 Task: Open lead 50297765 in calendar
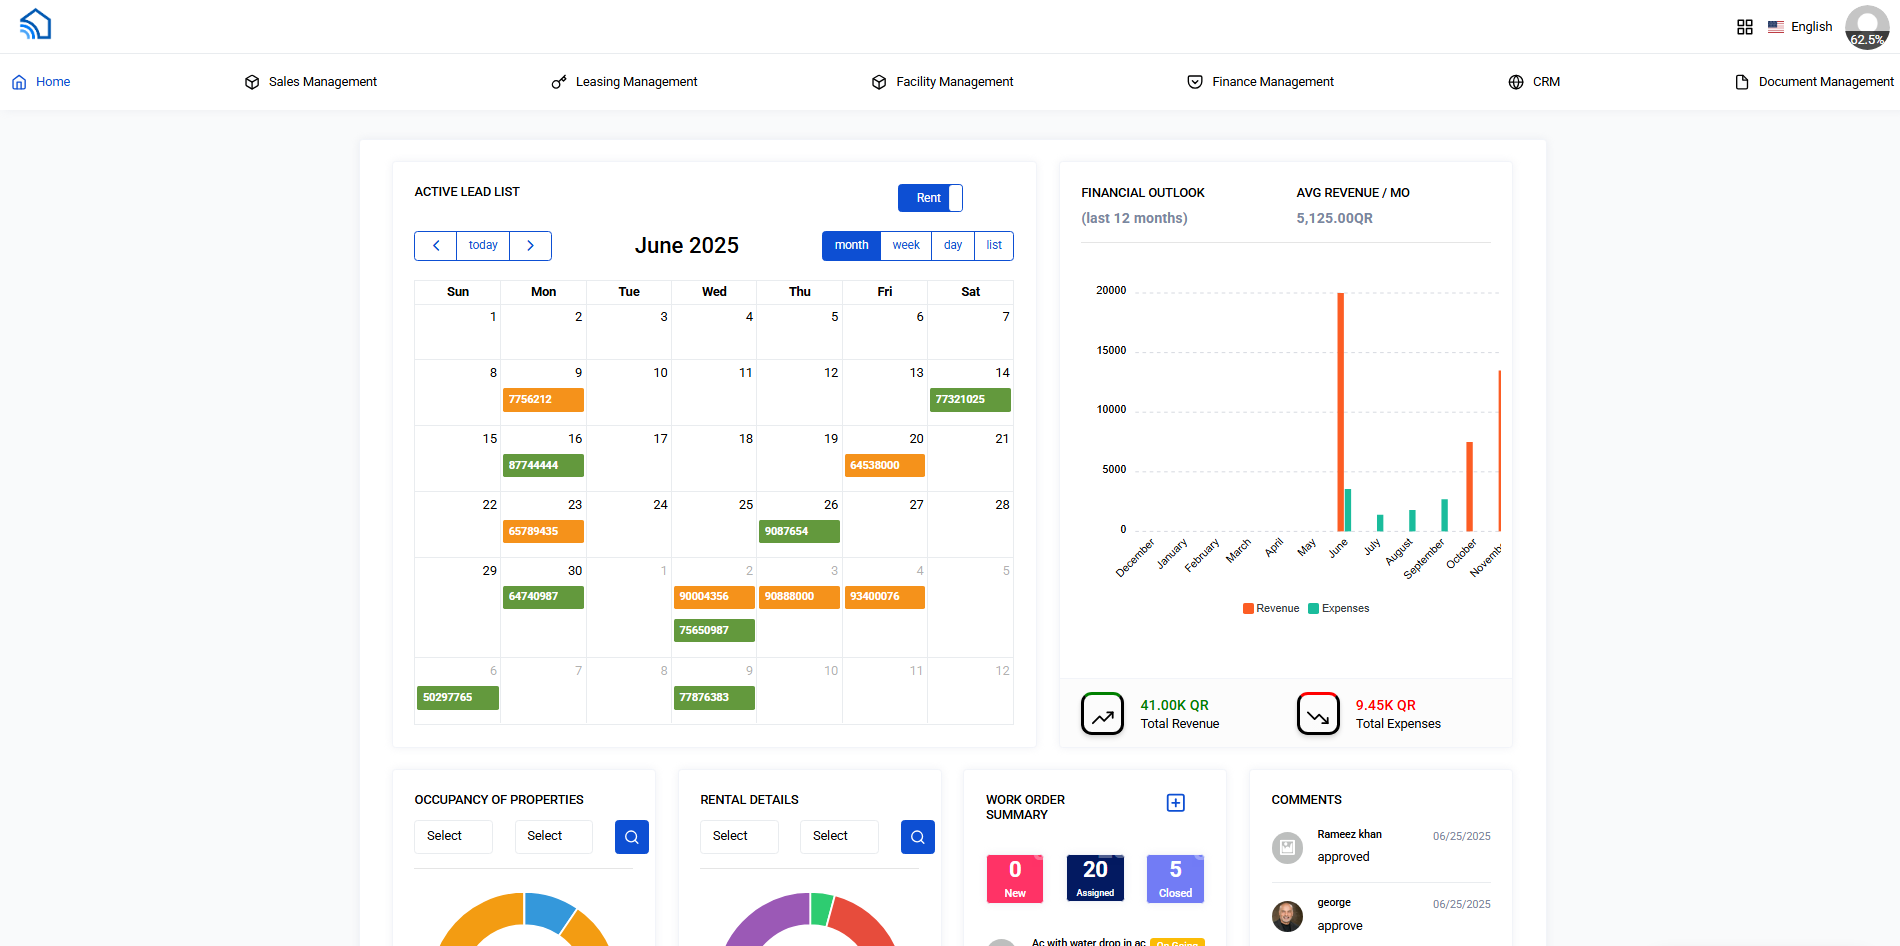pos(458,698)
